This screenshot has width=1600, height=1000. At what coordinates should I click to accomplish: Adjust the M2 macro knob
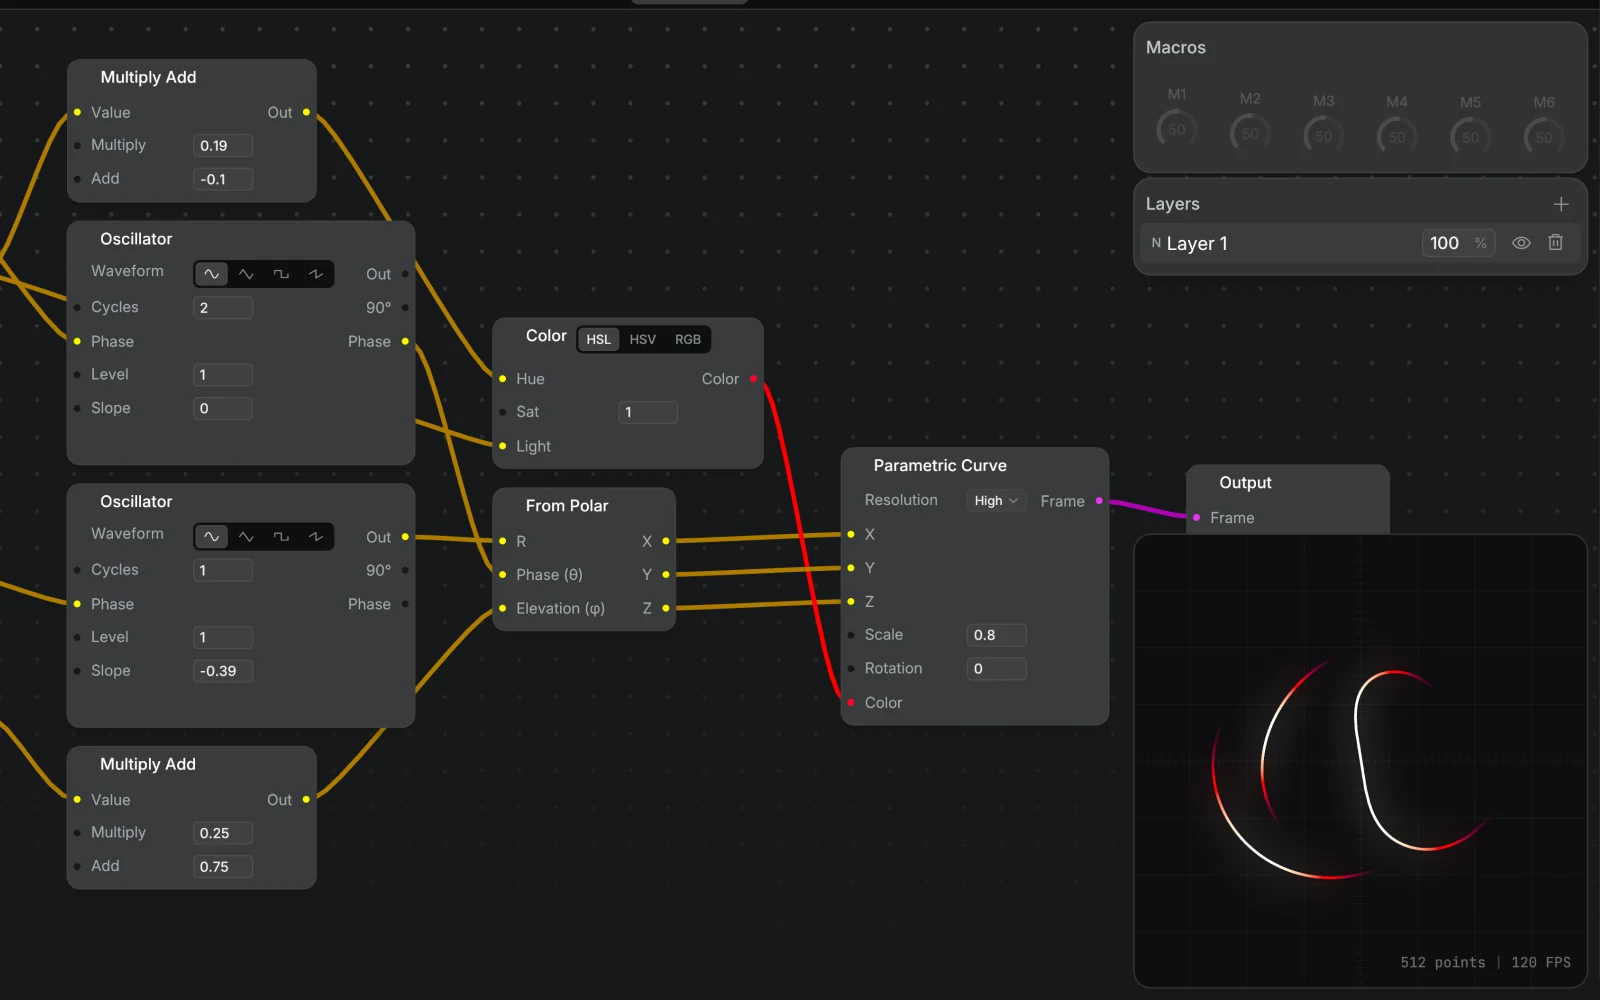pos(1250,133)
